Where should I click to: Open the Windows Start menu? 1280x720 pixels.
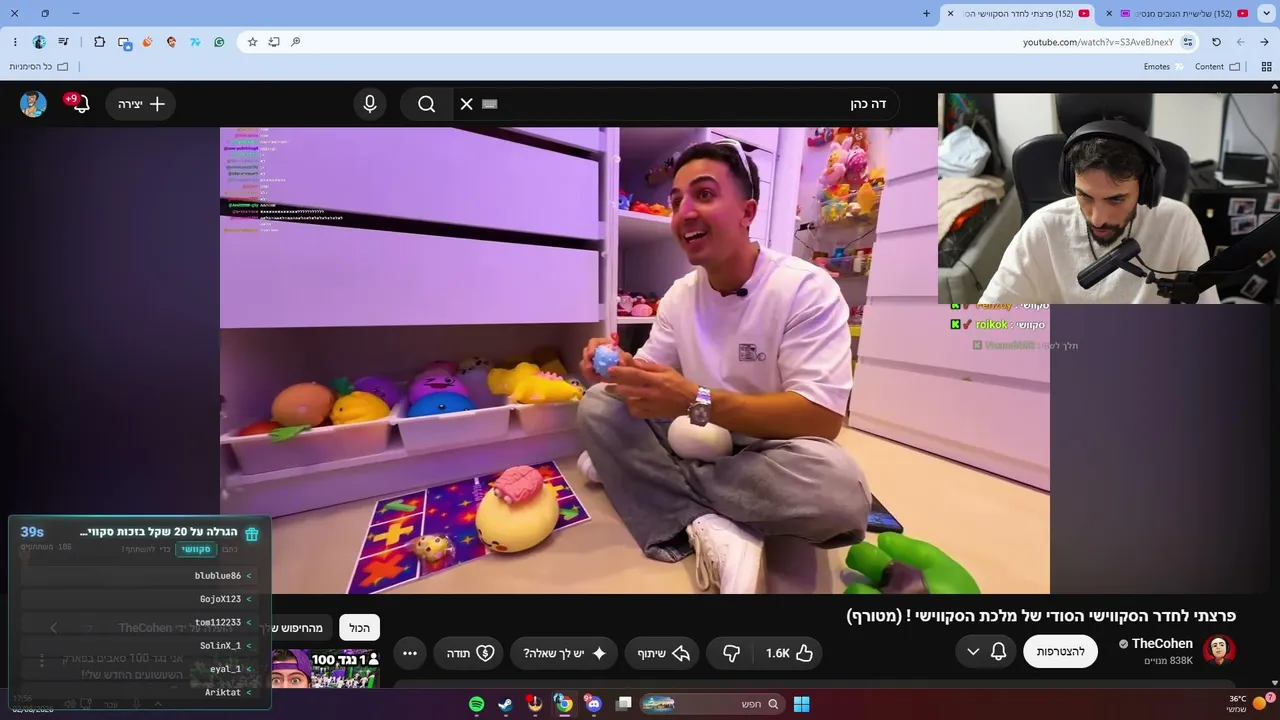801,704
